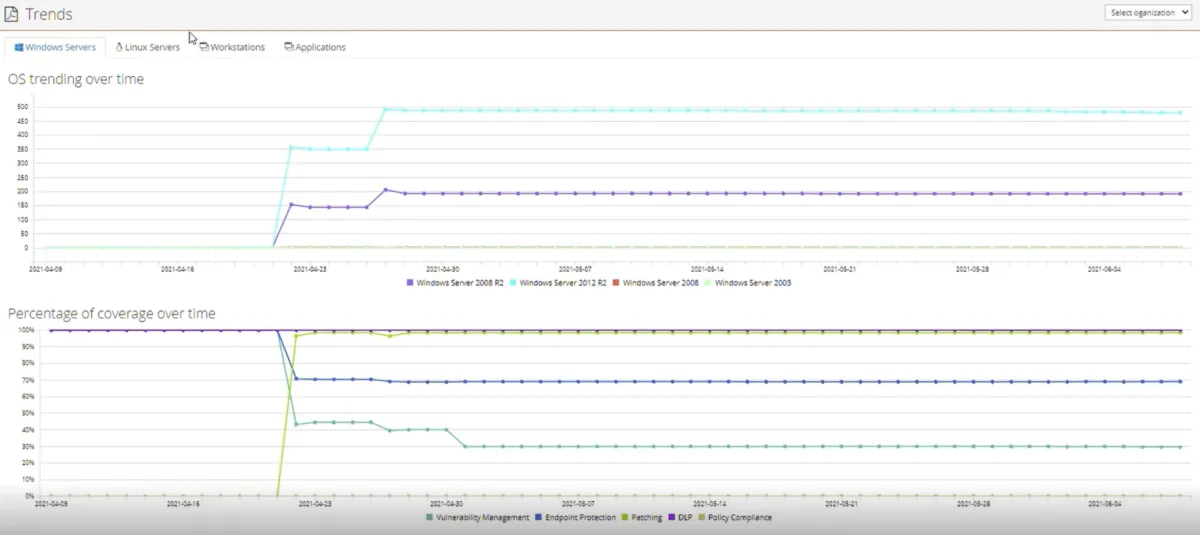Click the monitor icon on Workstations tab
Screen dimensions: 1200x535
click(x=204, y=46)
